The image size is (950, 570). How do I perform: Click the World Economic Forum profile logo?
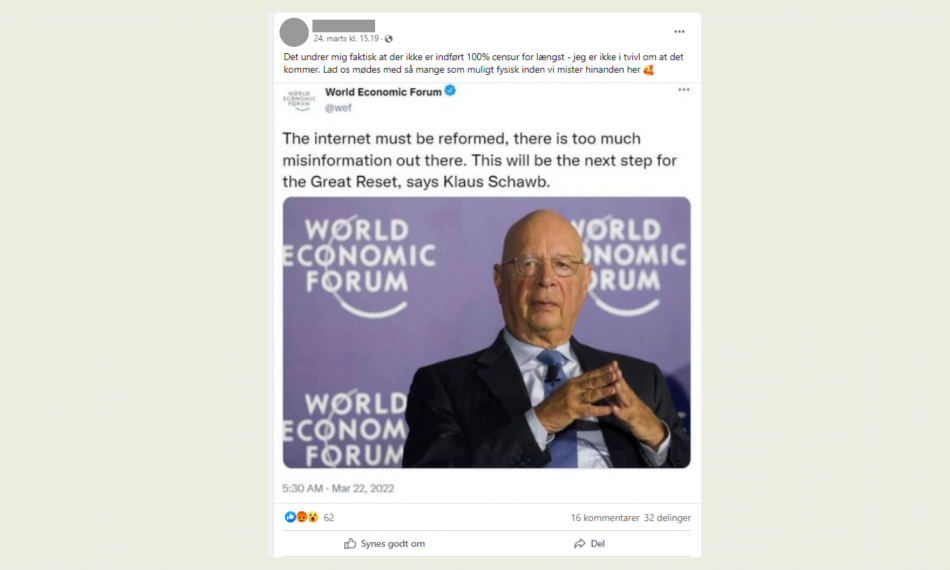coord(300,100)
